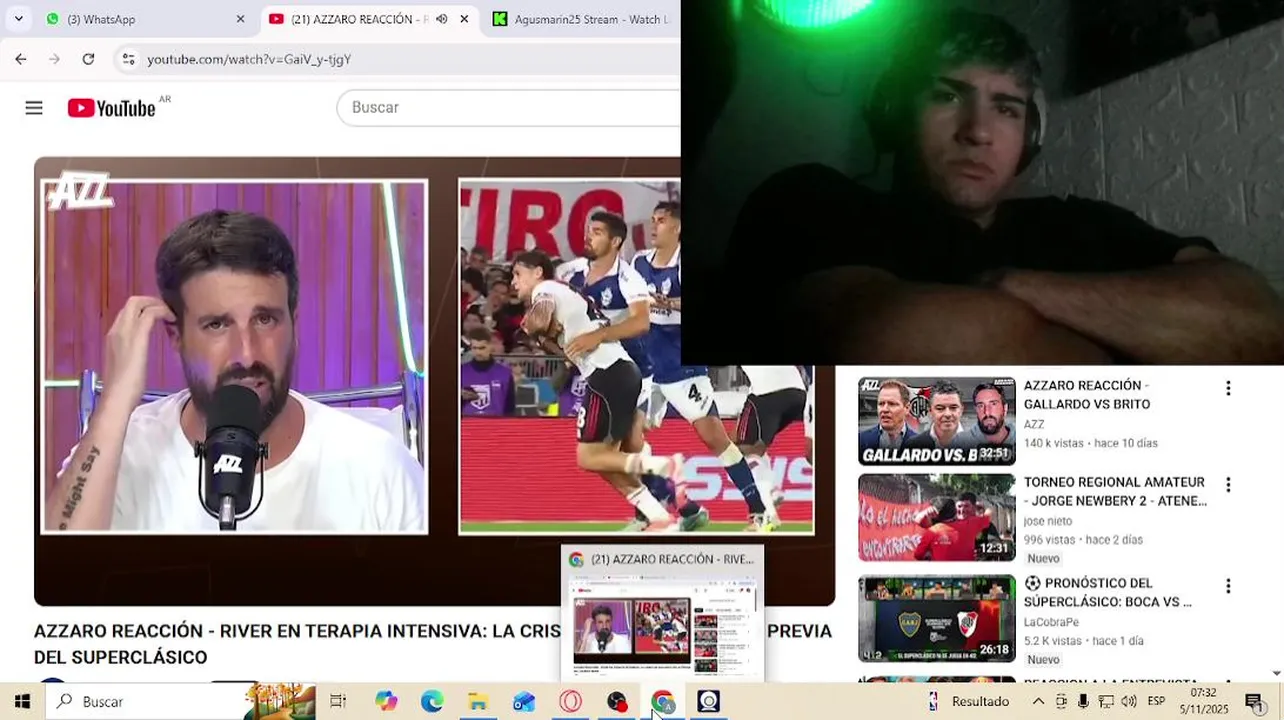Launch Copilot from the taskbar
Viewport: 1284px width, 720px height.
point(385,702)
